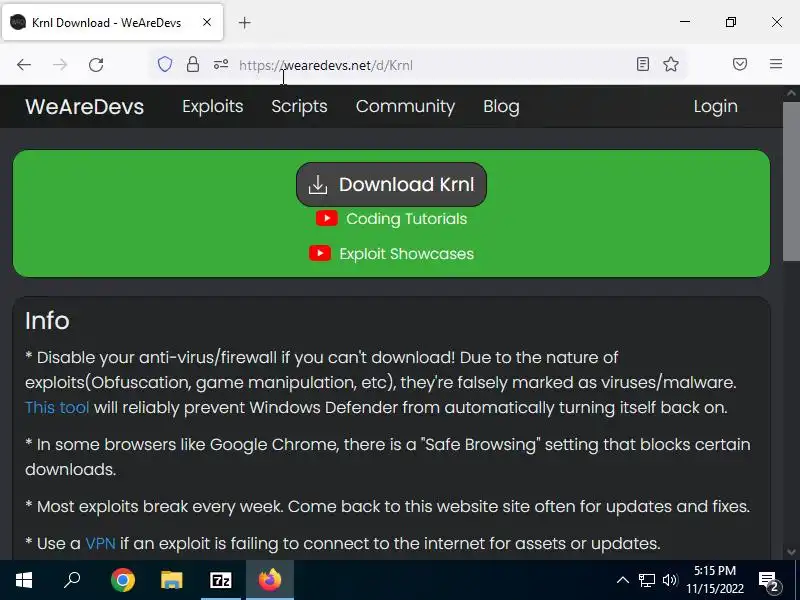Open the Blog menu item
The width and height of the screenshot is (800, 600).
coord(501,106)
